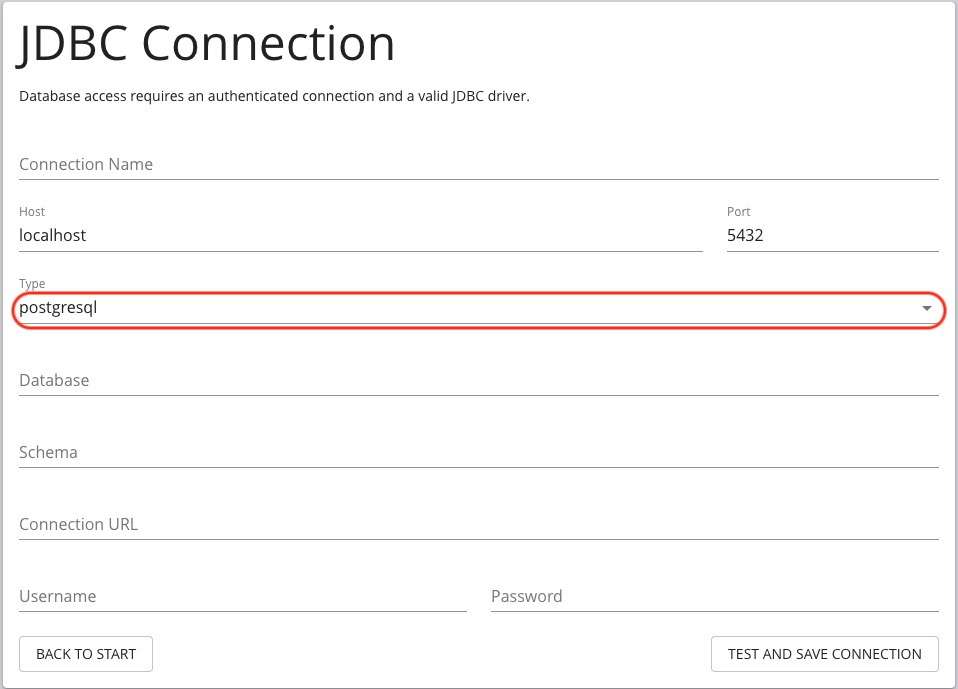Click TEST AND SAVE CONNECTION button
The width and height of the screenshot is (958, 689).
pos(825,654)
